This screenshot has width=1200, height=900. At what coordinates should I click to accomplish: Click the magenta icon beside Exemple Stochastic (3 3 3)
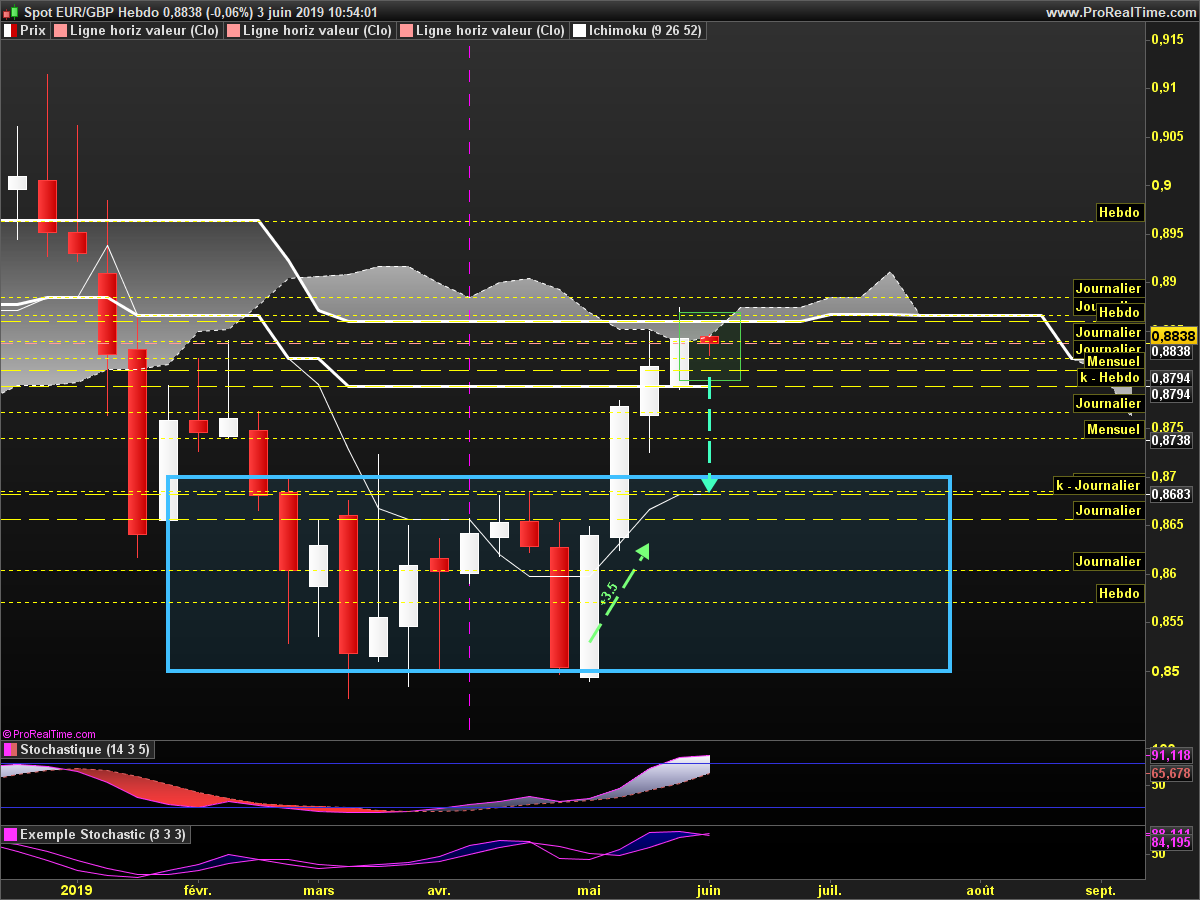coord(10,834)
